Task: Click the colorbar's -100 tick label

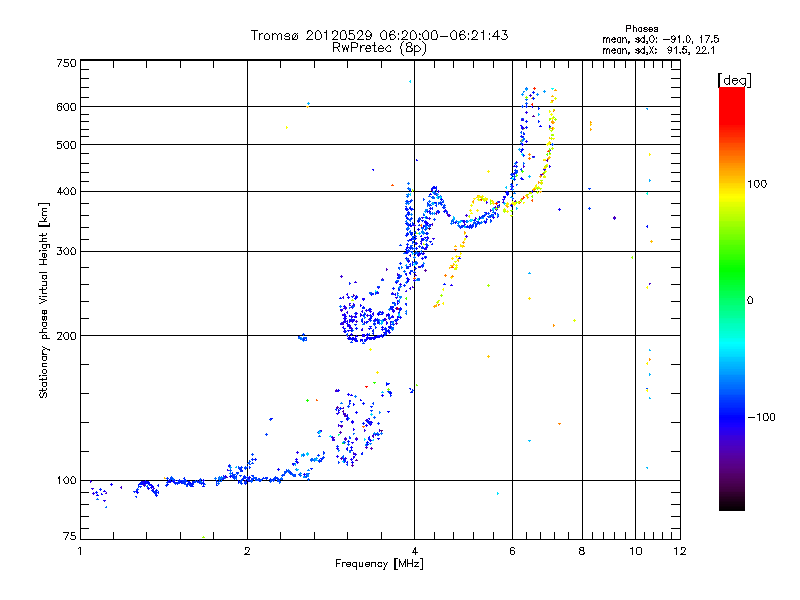Action: 762,417
